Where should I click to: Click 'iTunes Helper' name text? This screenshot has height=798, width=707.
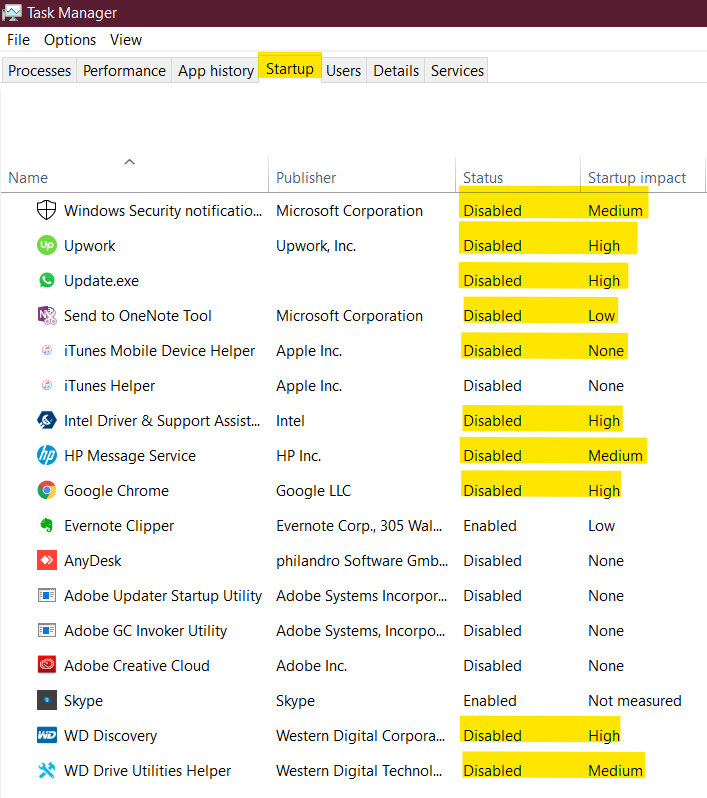coord(109,386)
